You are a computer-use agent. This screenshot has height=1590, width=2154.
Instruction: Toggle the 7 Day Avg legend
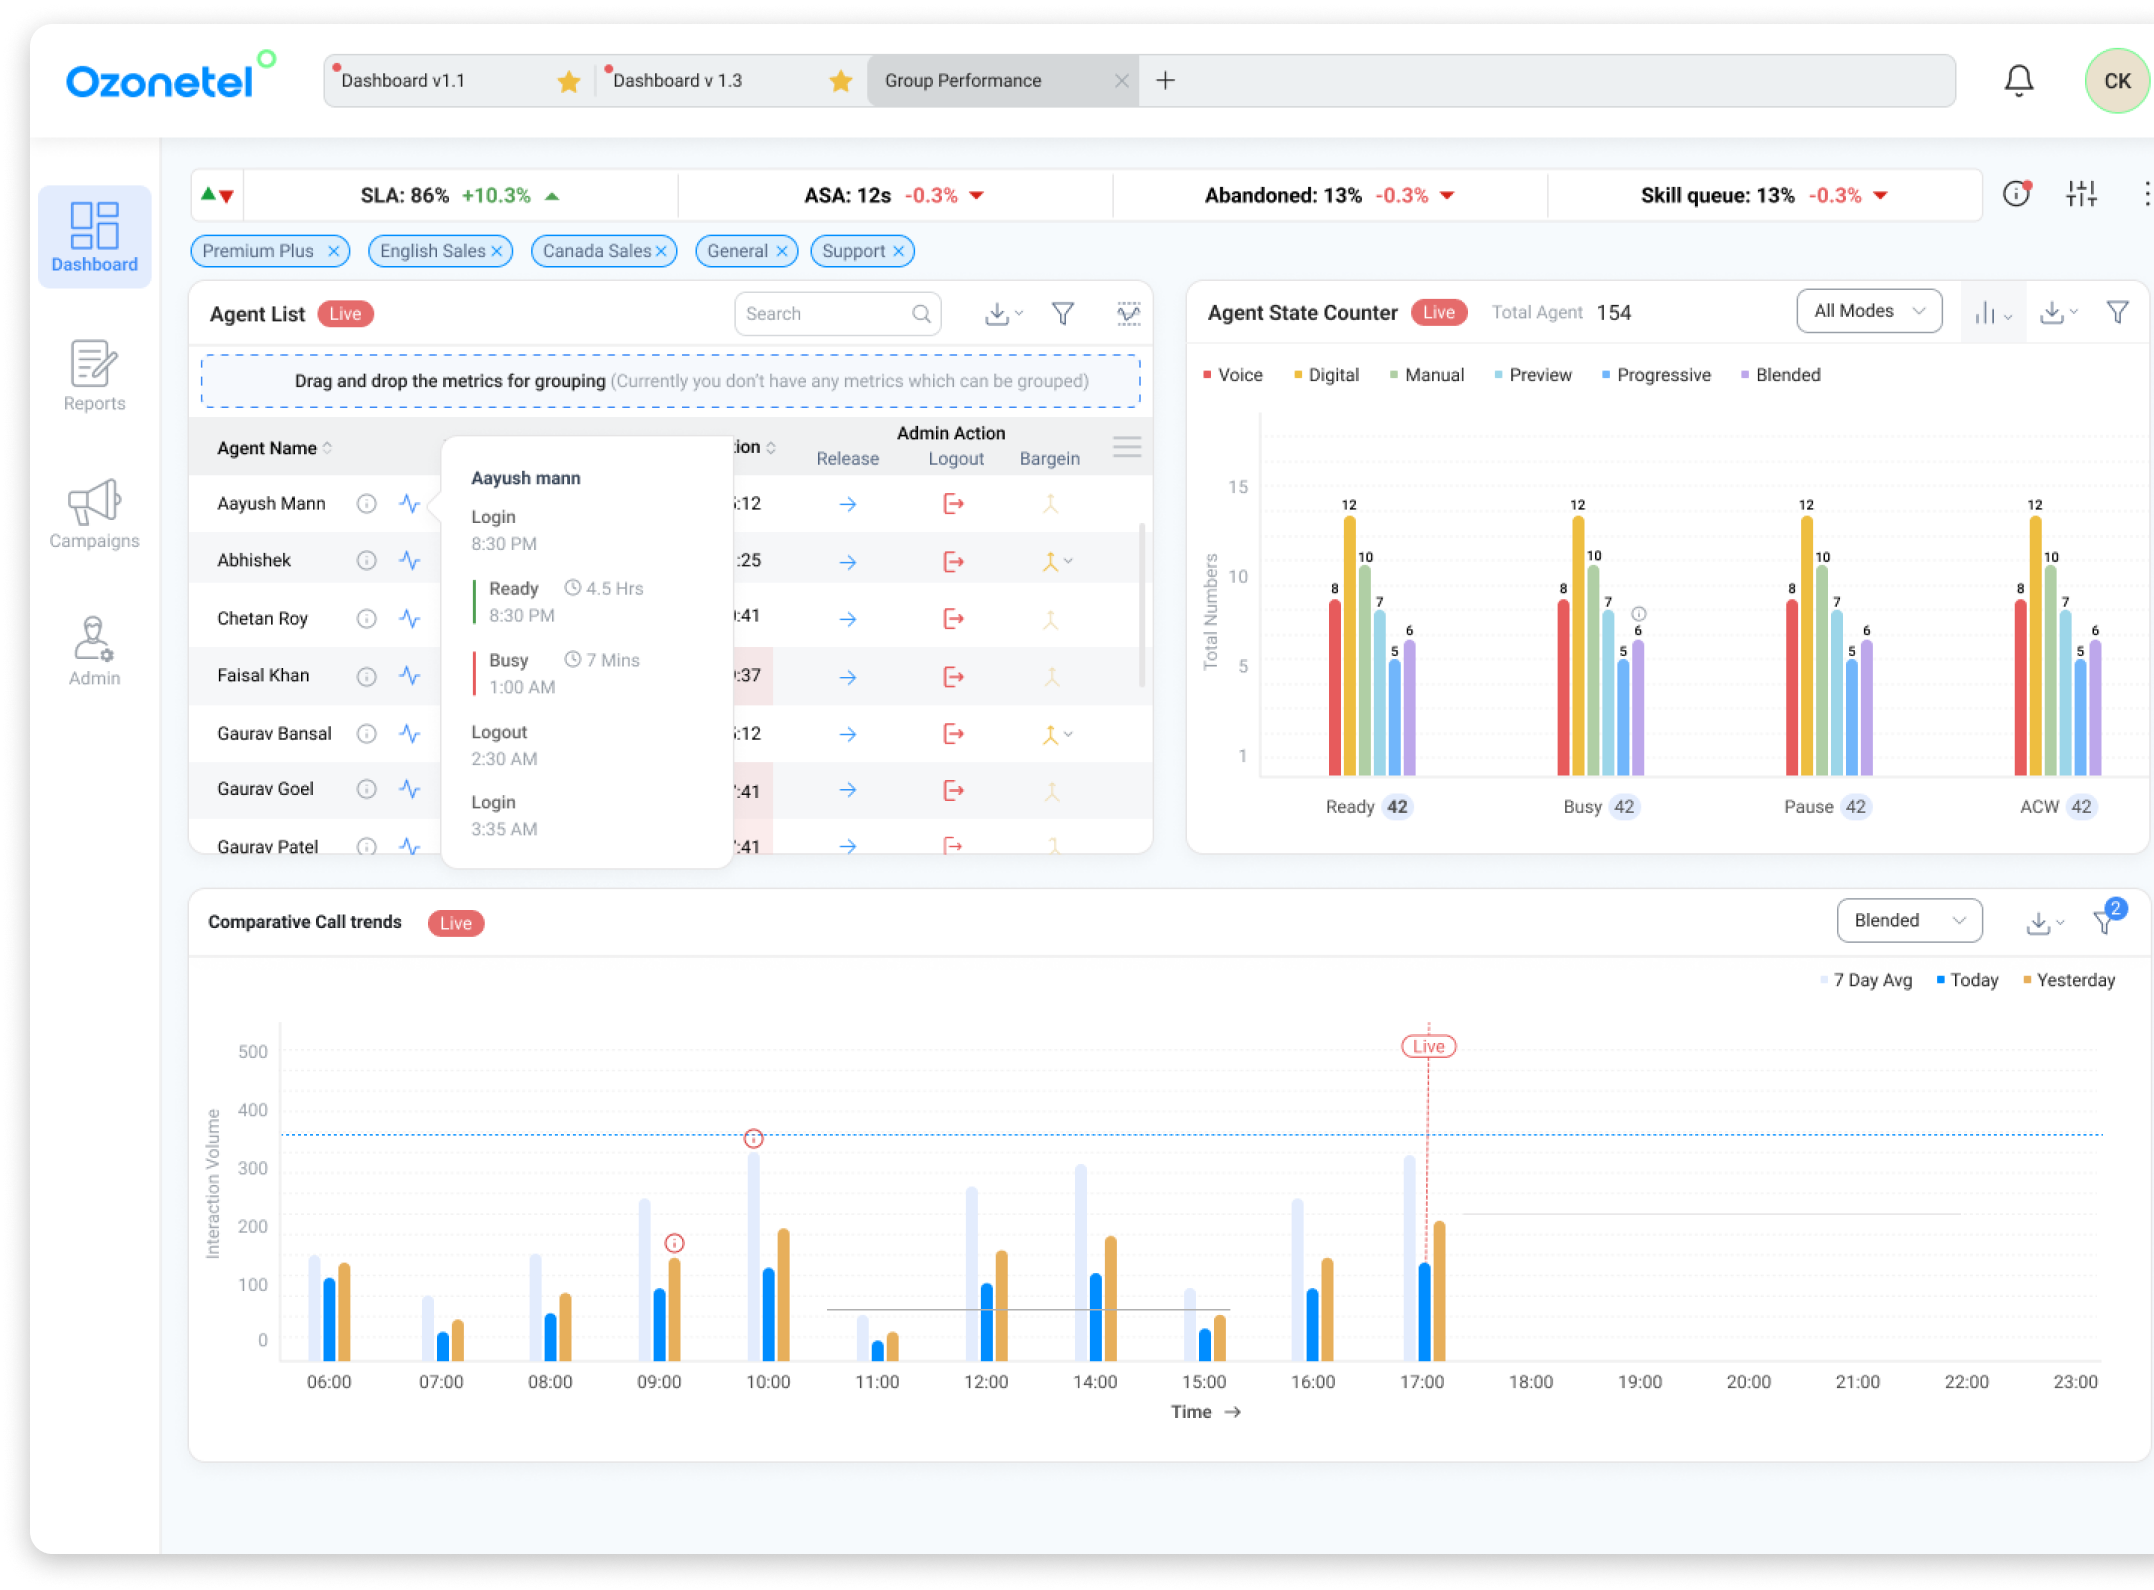click(1866, 981)
